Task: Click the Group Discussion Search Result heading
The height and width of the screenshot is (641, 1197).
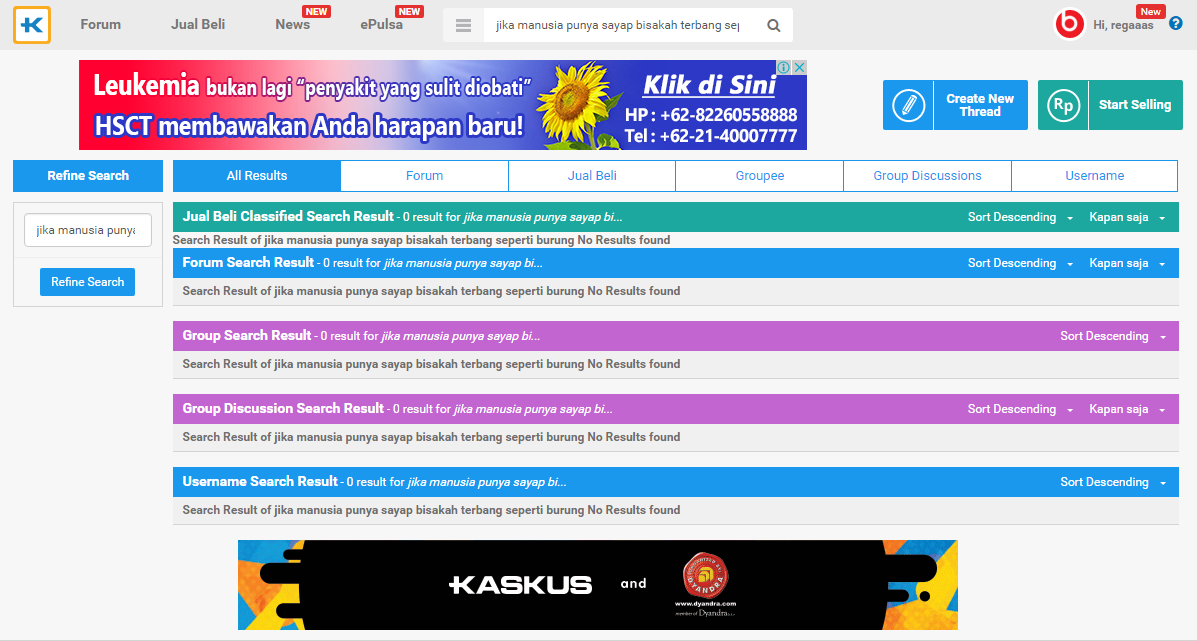Action: [283, 409]
